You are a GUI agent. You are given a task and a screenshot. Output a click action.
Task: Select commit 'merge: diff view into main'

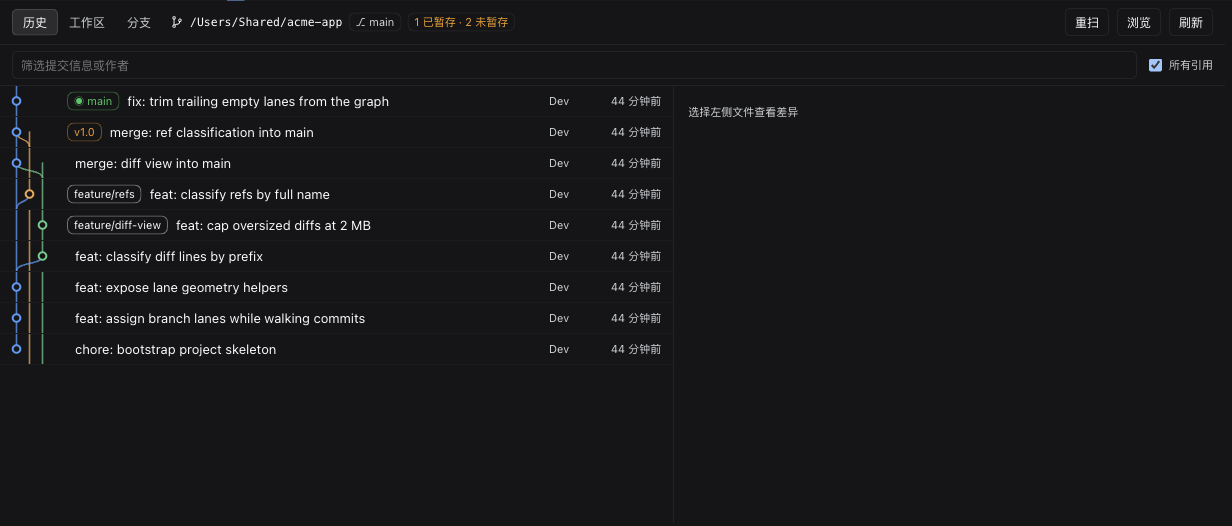click(x=336, y=163)
